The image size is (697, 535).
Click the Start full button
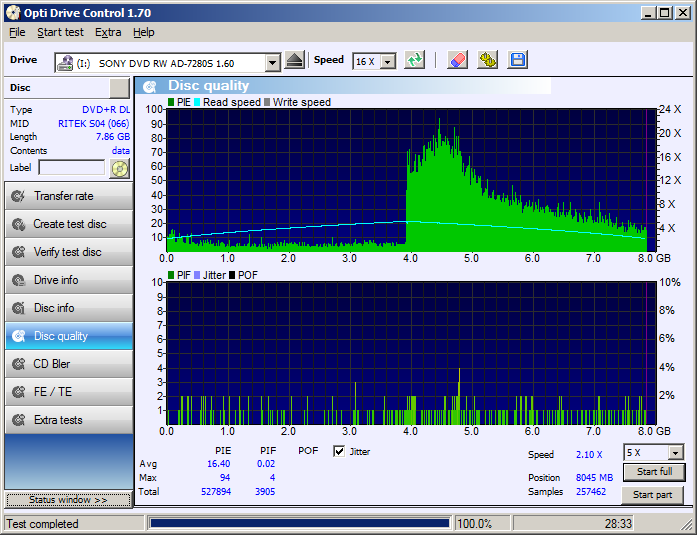point(654,472)
